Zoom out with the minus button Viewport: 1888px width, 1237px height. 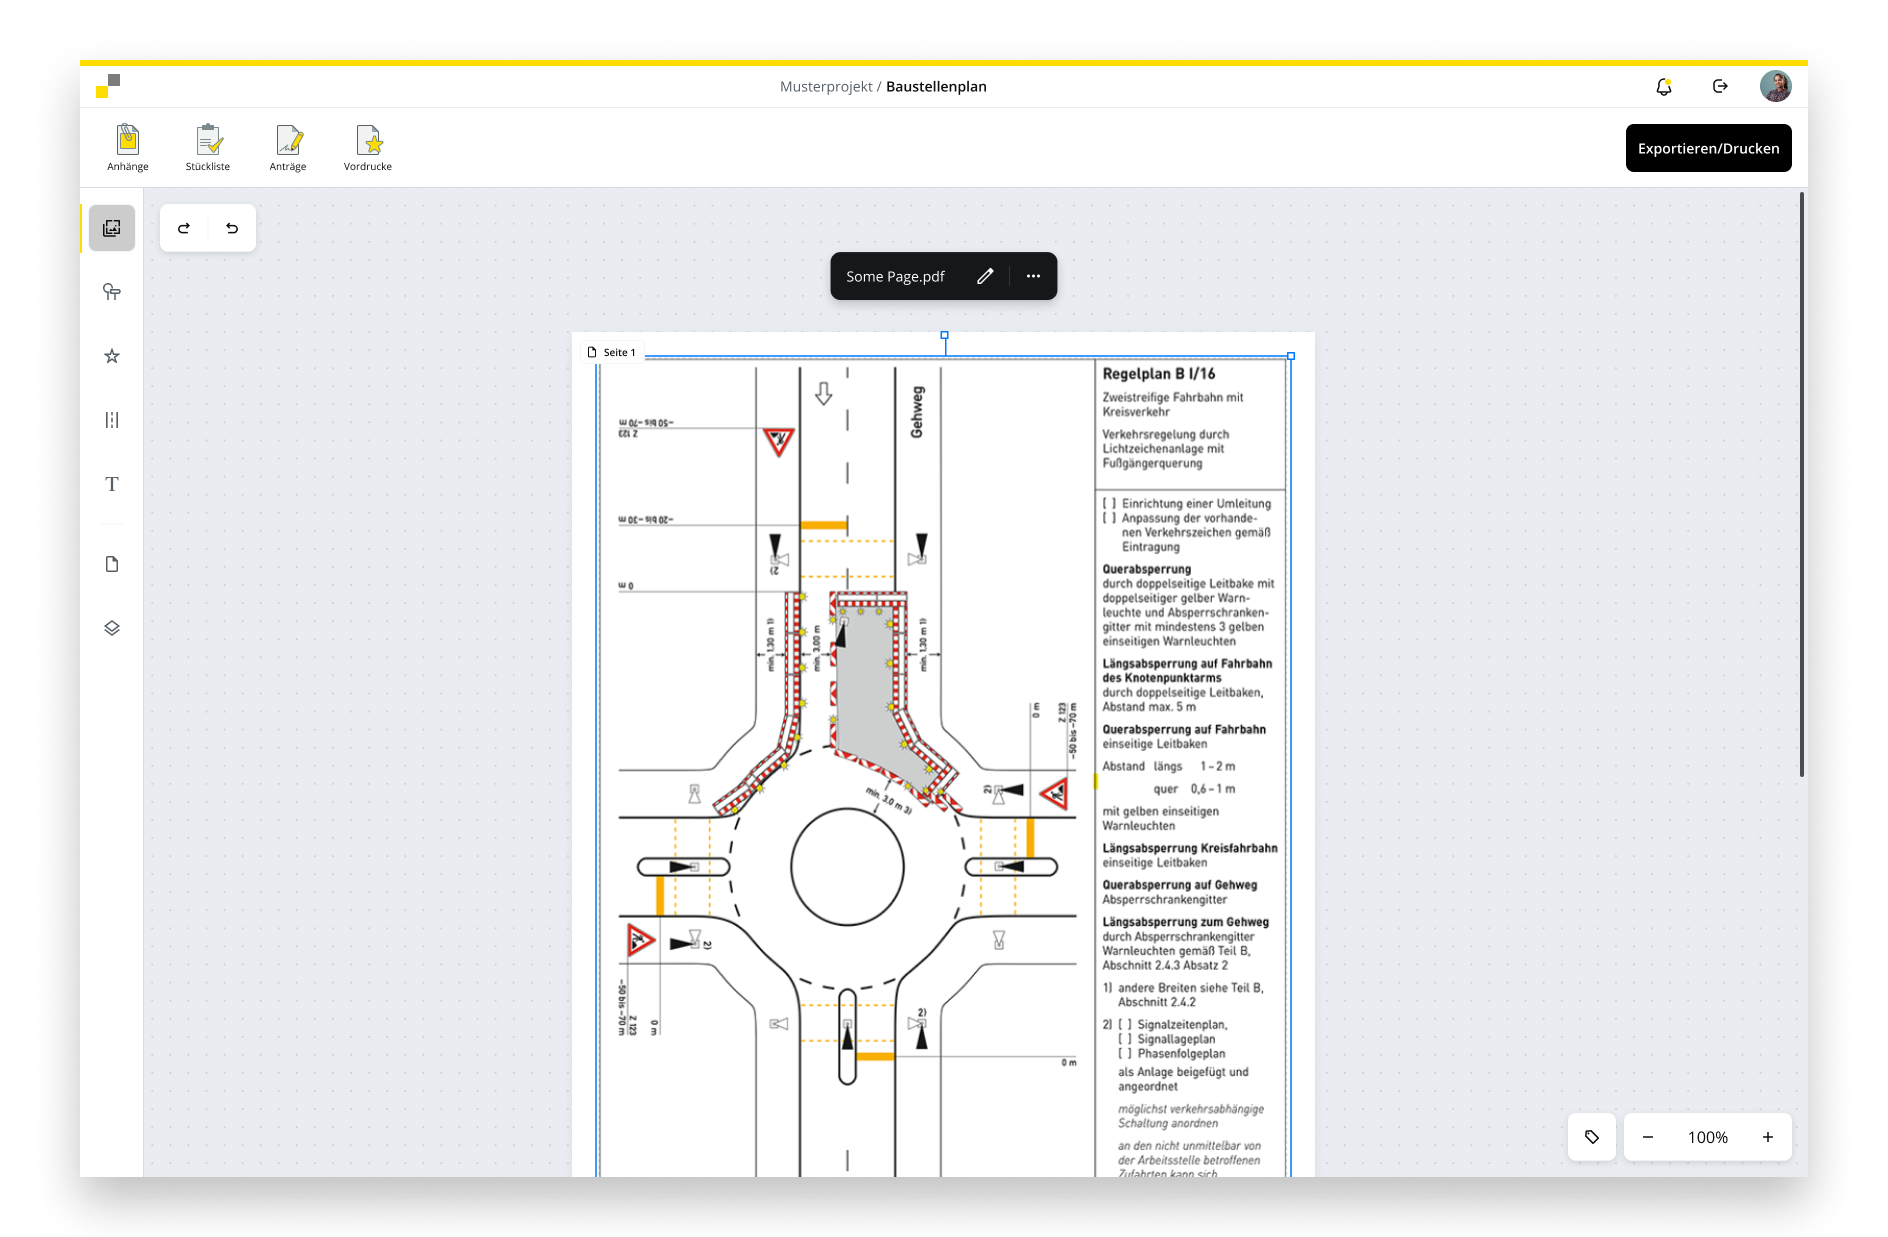click(x=1648, y=1137)
